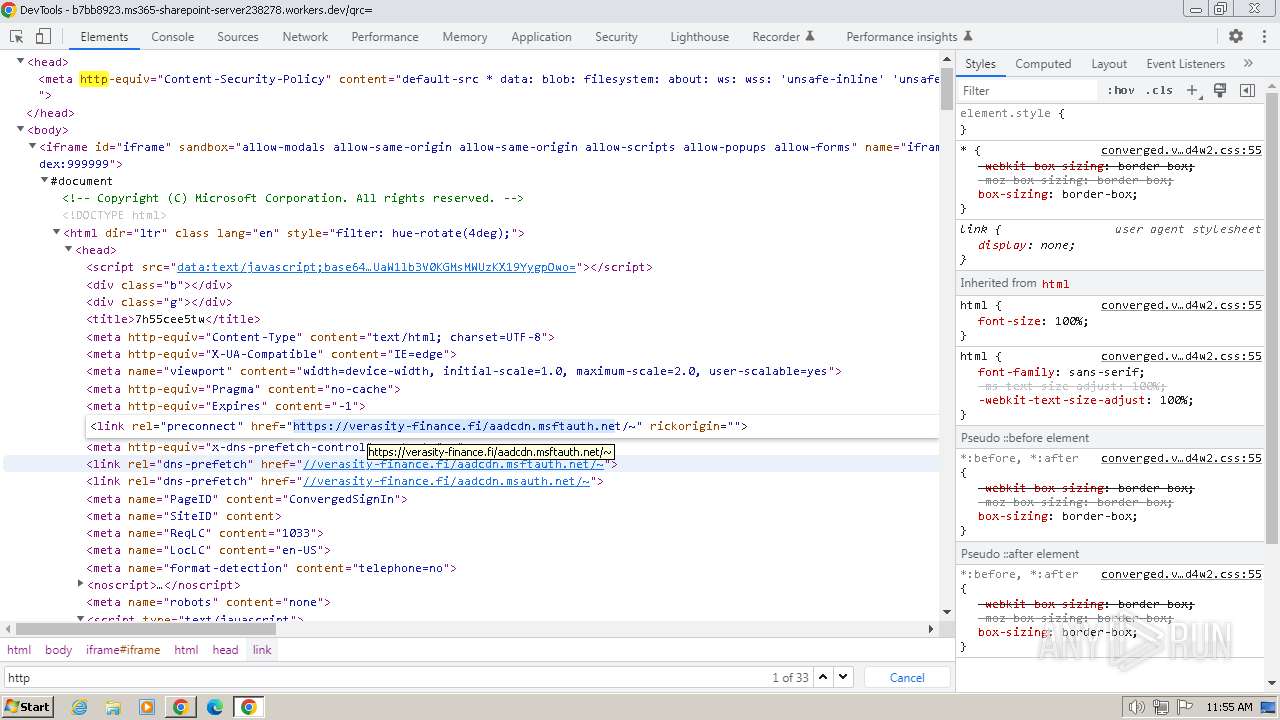
Task: Switch to the Layout pane tab
Action: point(1109,63)
